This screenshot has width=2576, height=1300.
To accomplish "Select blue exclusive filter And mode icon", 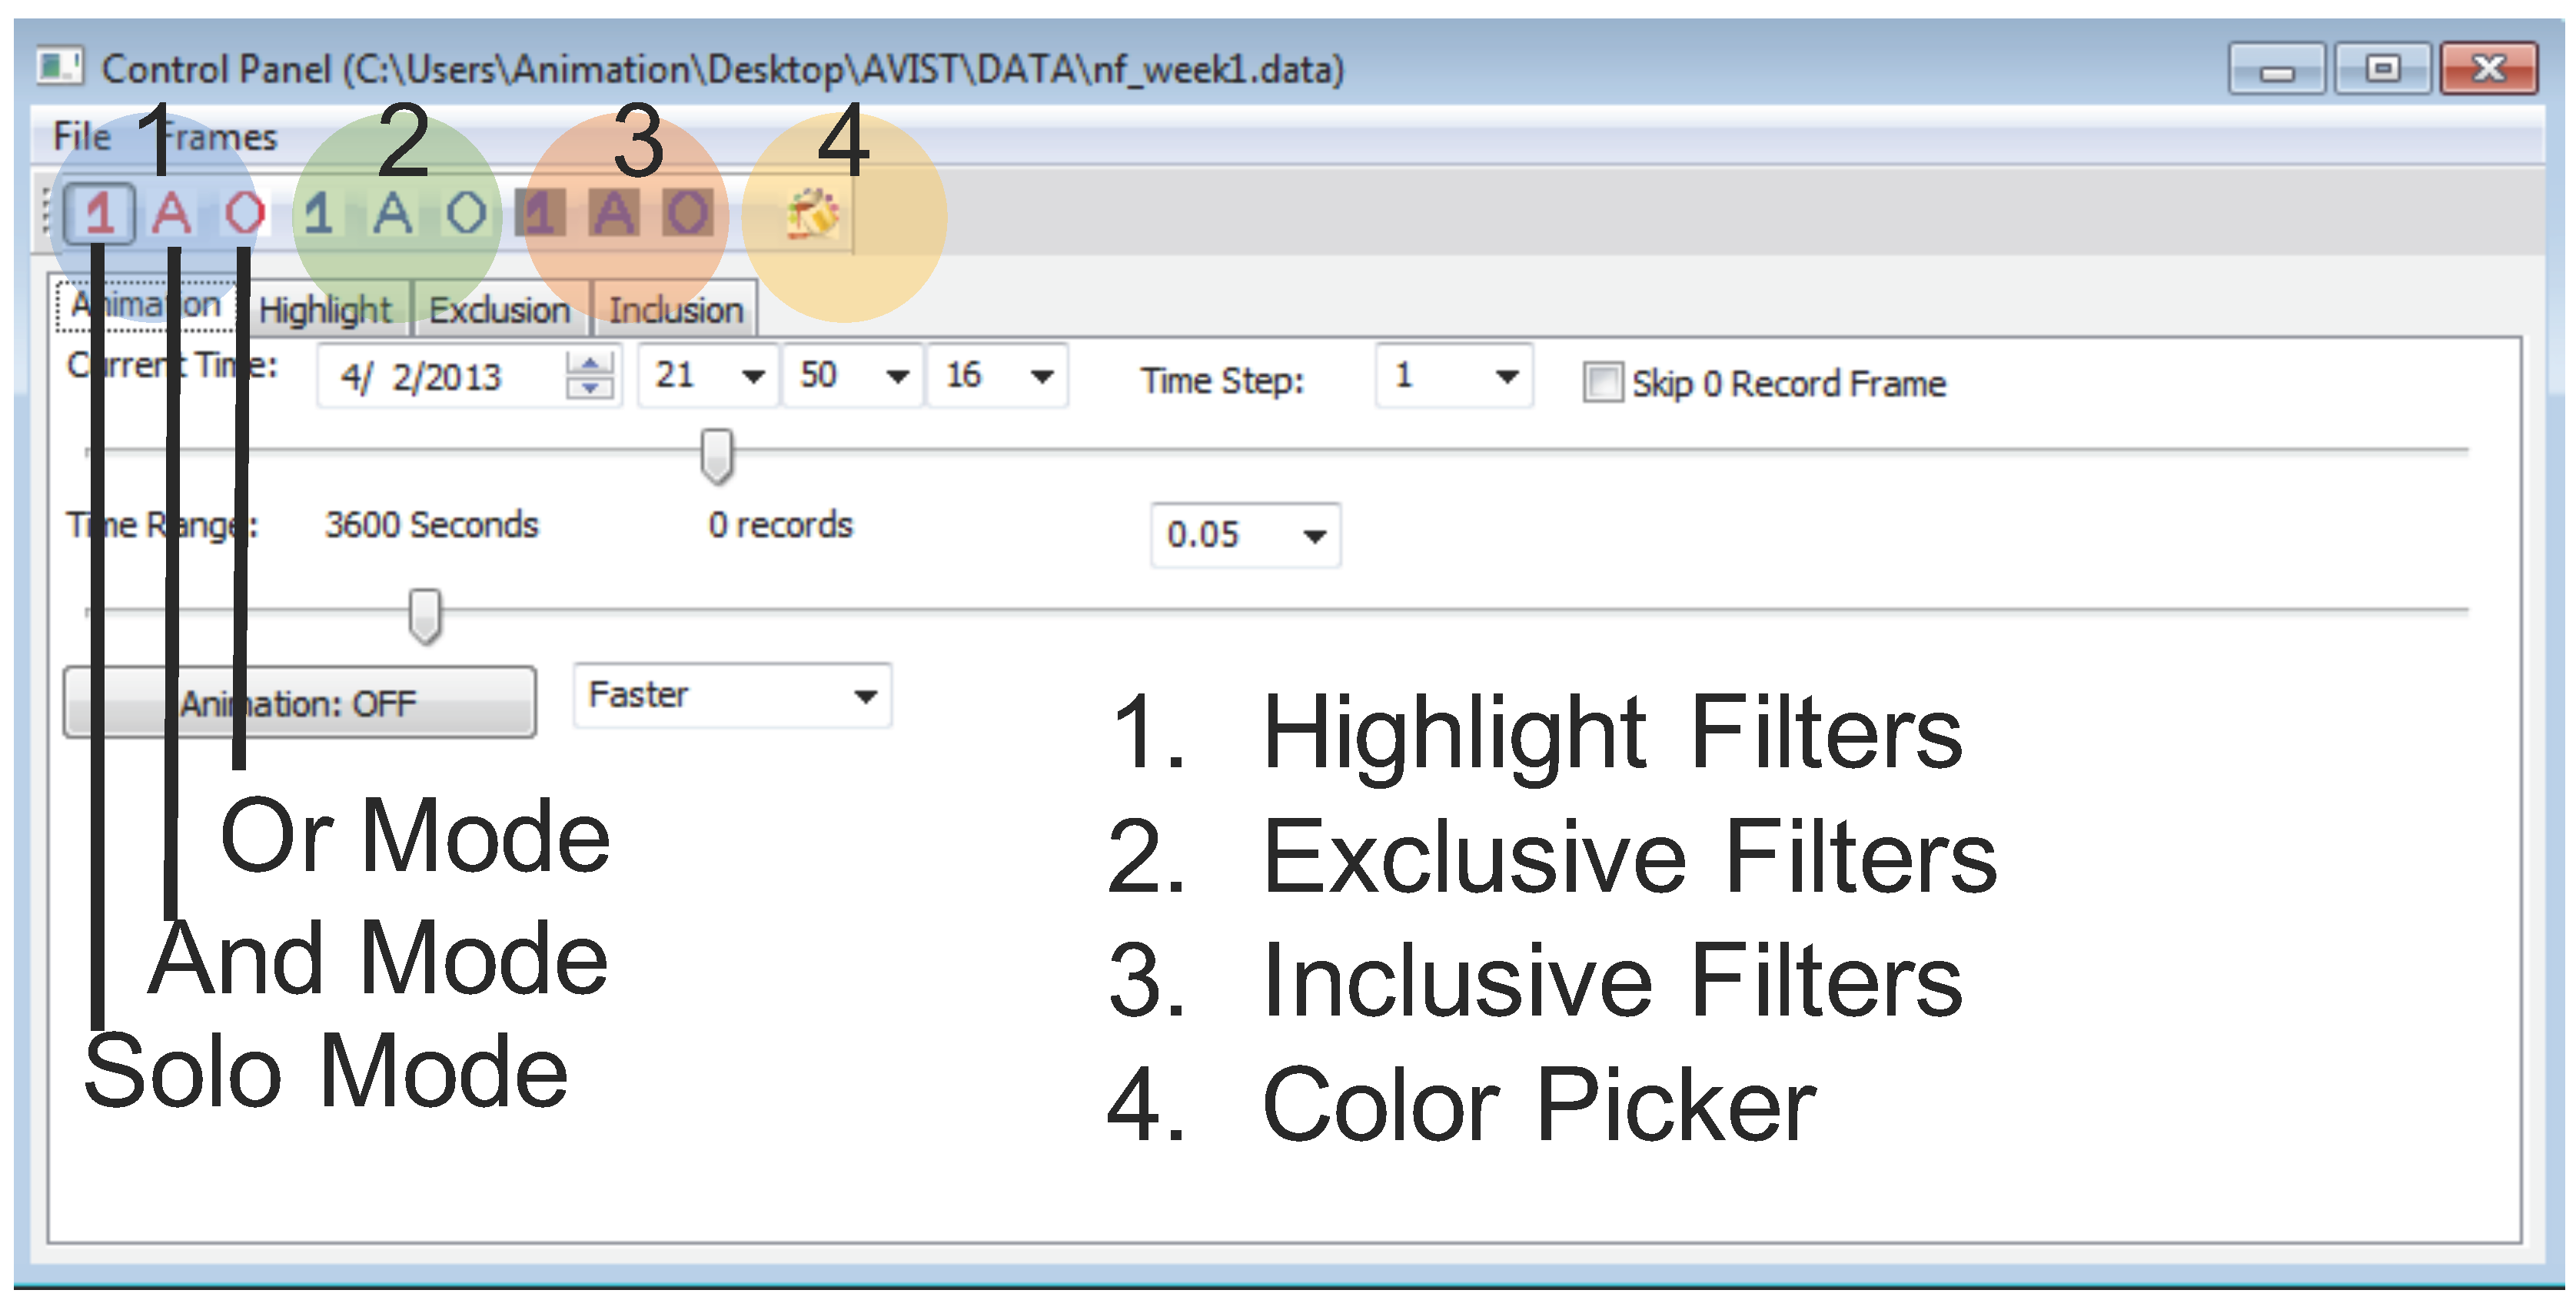I will pyautogui.click(x=392, y=214).
